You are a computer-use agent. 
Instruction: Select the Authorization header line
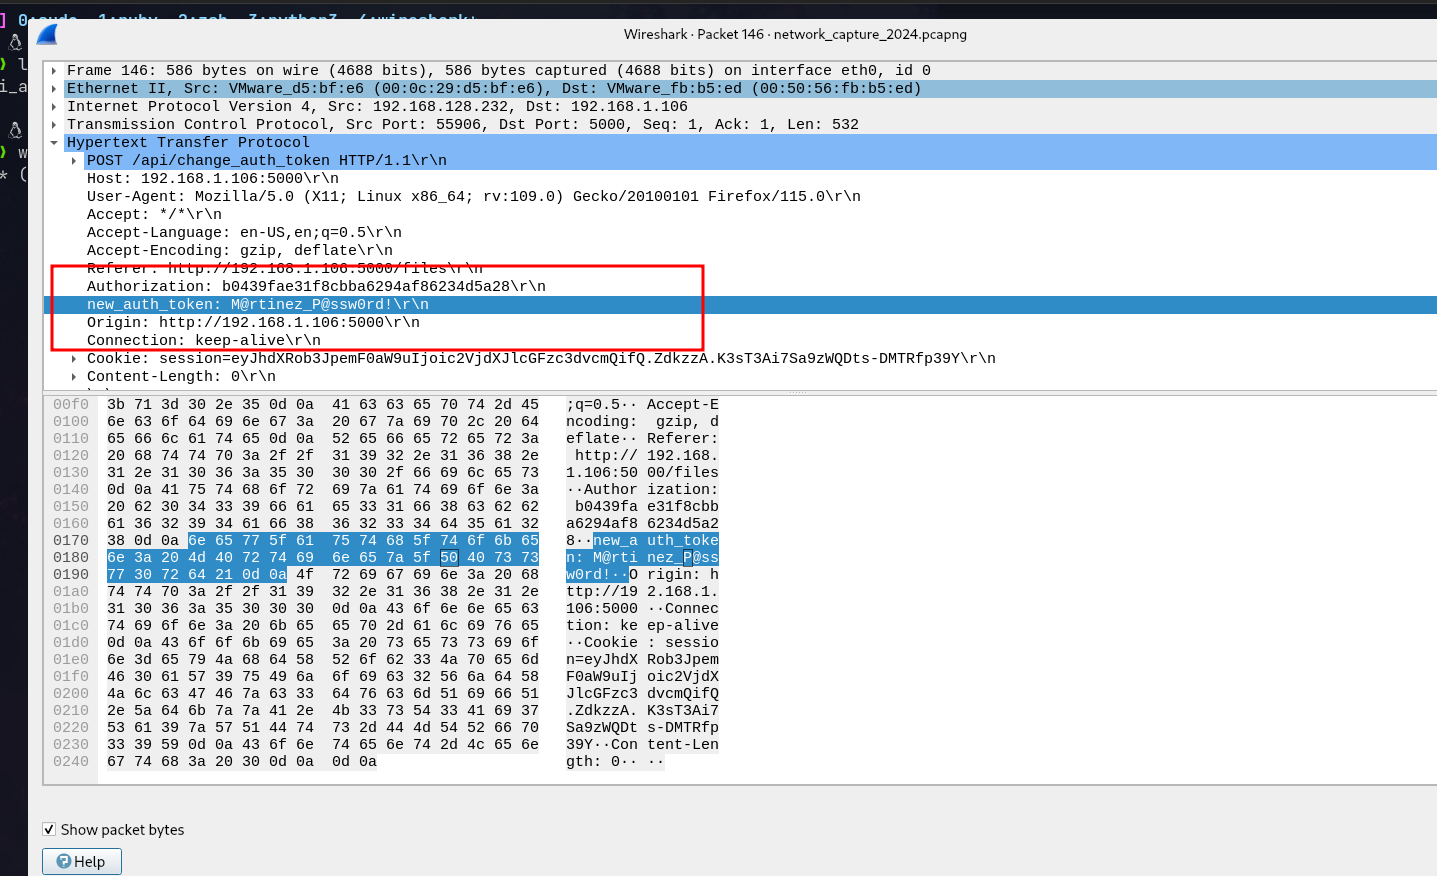316,287
